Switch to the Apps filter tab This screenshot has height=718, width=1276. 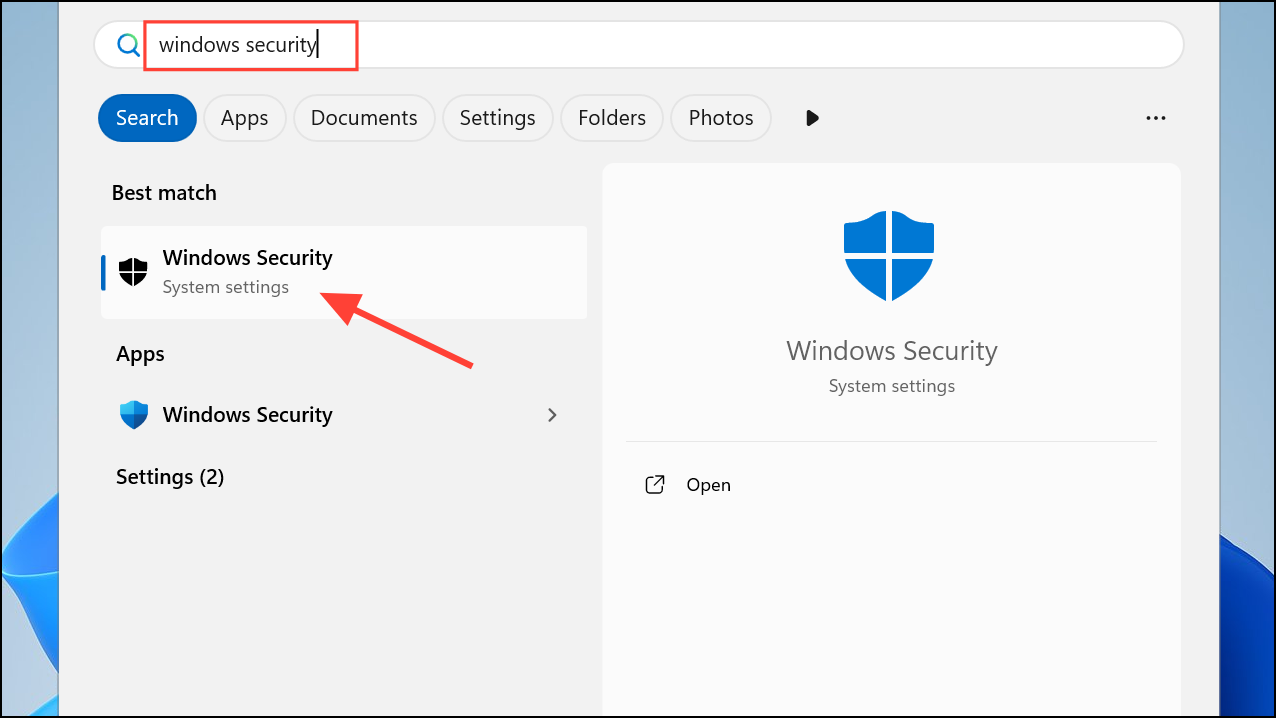(x=244, y=118)
